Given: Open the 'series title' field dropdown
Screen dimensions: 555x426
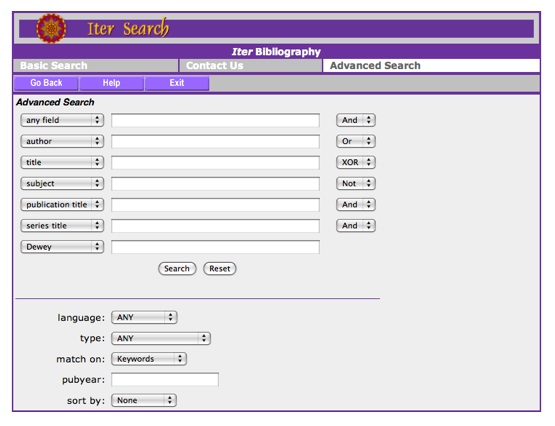Looking at the screenshot, I should click(62, 226).
